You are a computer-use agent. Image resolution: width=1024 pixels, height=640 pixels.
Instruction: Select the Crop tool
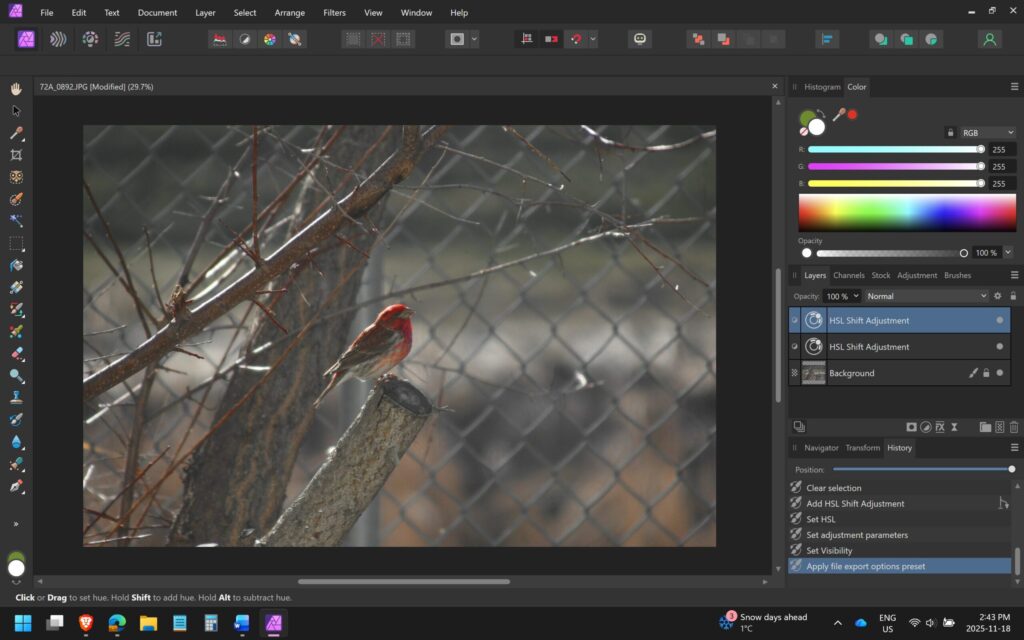coord(16,155)
